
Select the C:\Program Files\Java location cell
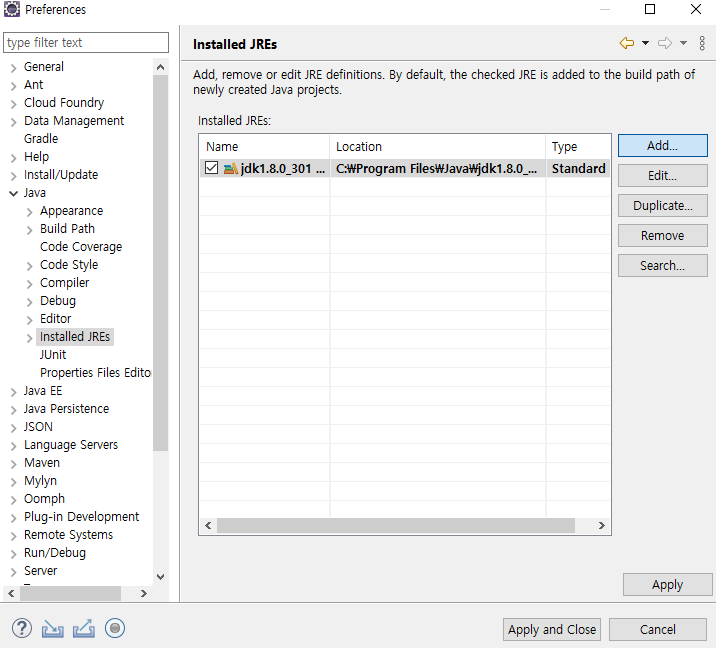437,169
